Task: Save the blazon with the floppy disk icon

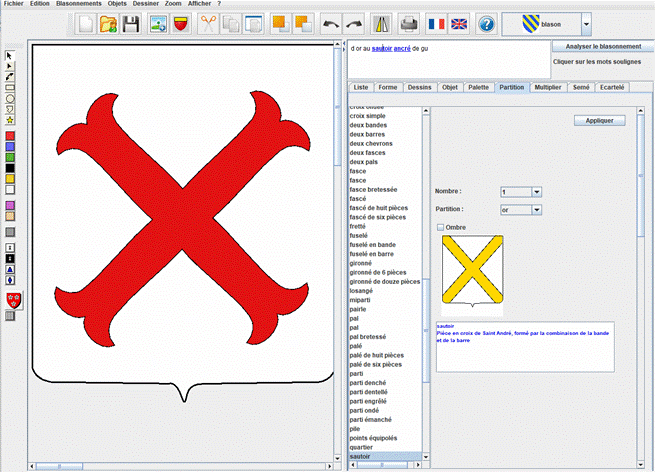Action: [131, 23]
